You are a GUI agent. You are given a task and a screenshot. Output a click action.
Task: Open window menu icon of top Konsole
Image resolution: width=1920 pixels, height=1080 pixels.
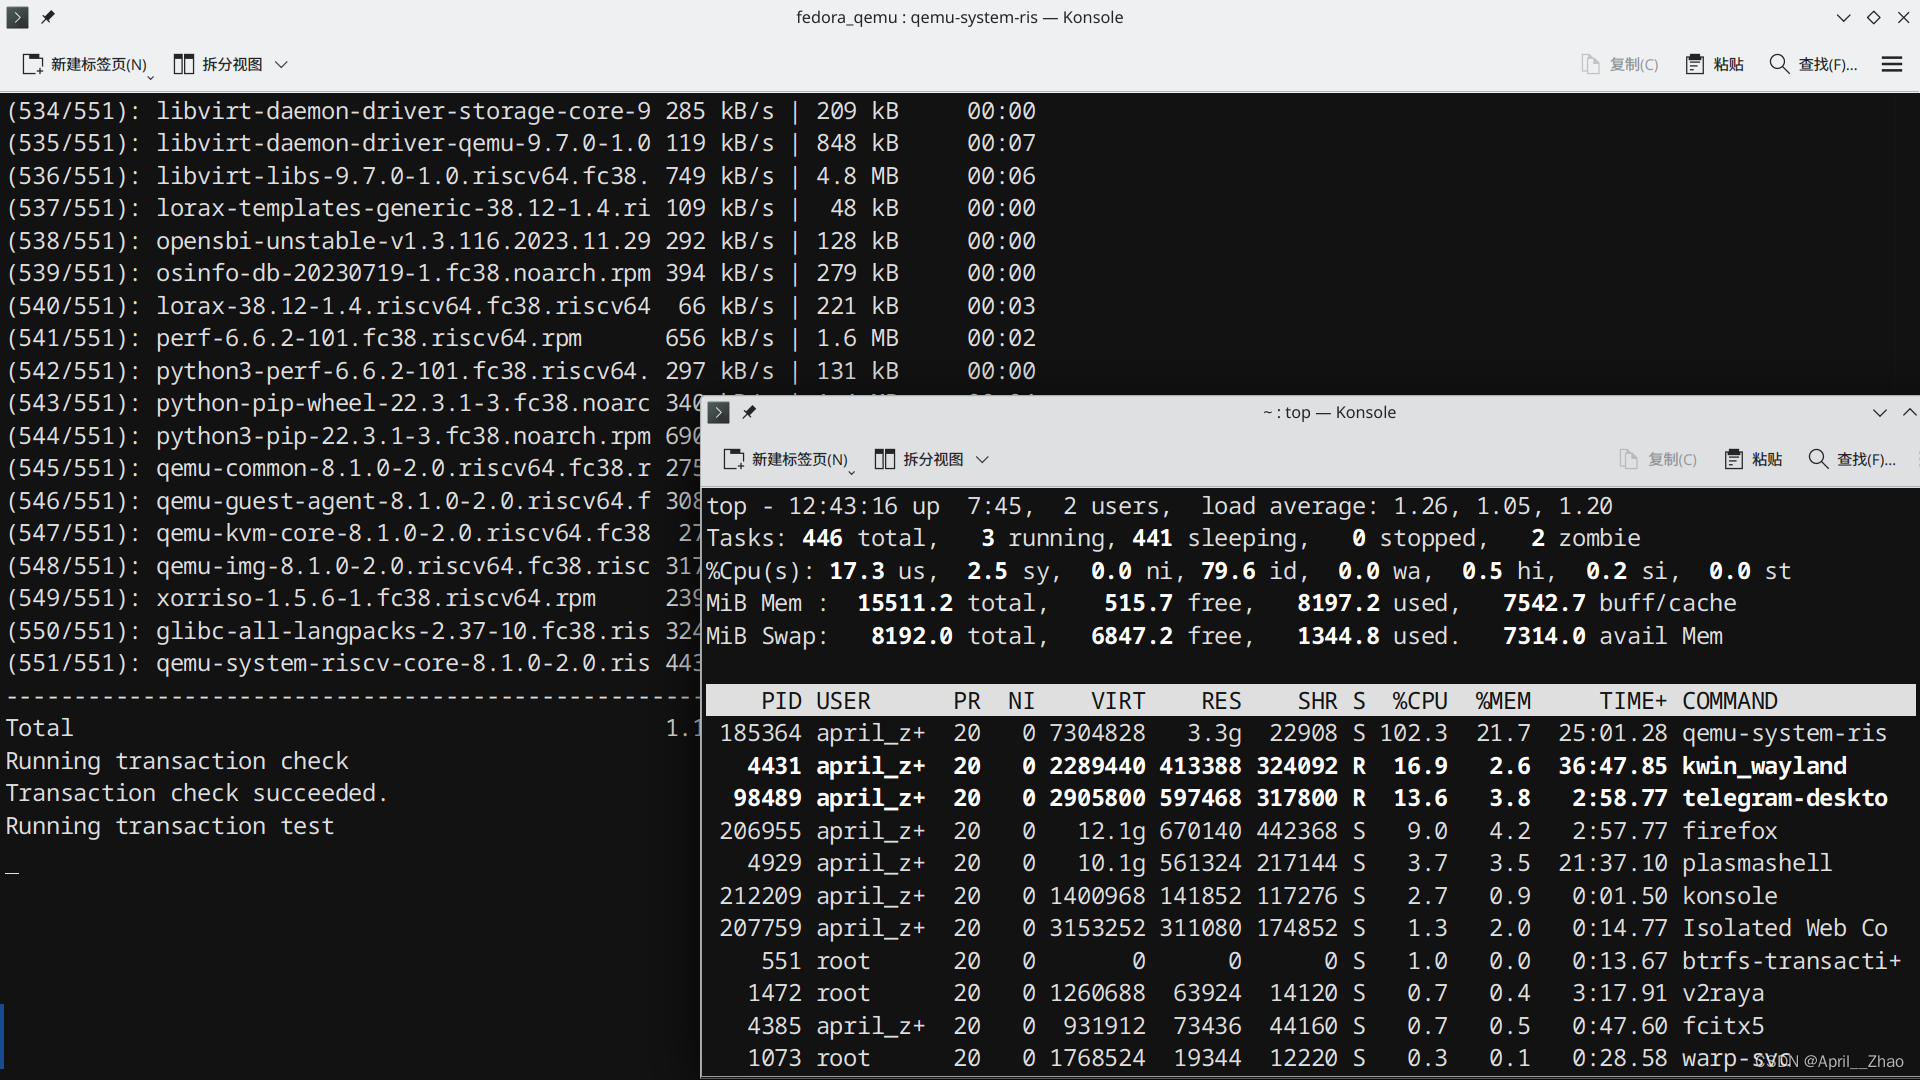pyautogui.click(x=718, y=412)
